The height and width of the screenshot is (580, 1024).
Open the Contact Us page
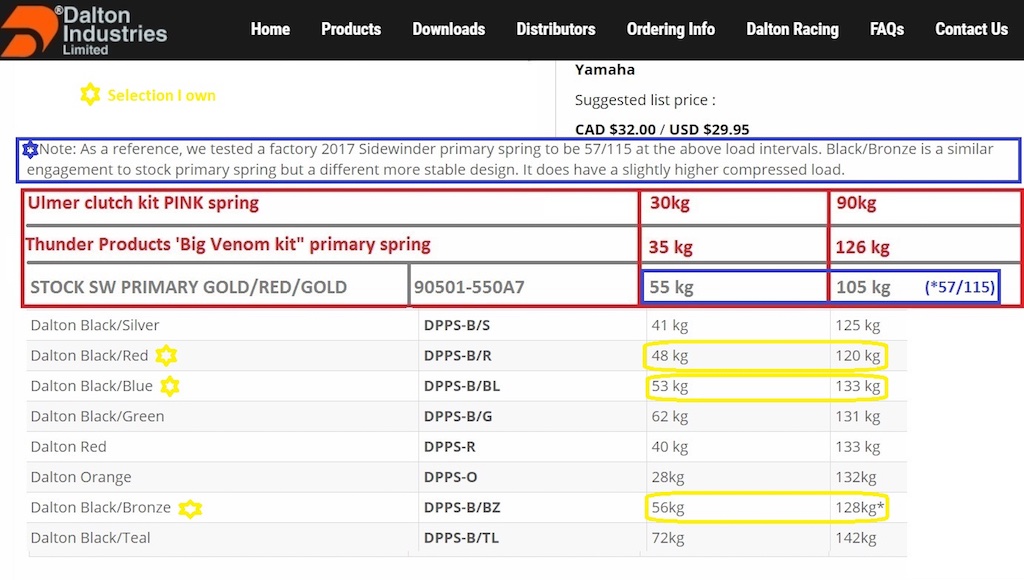point(972,29)
